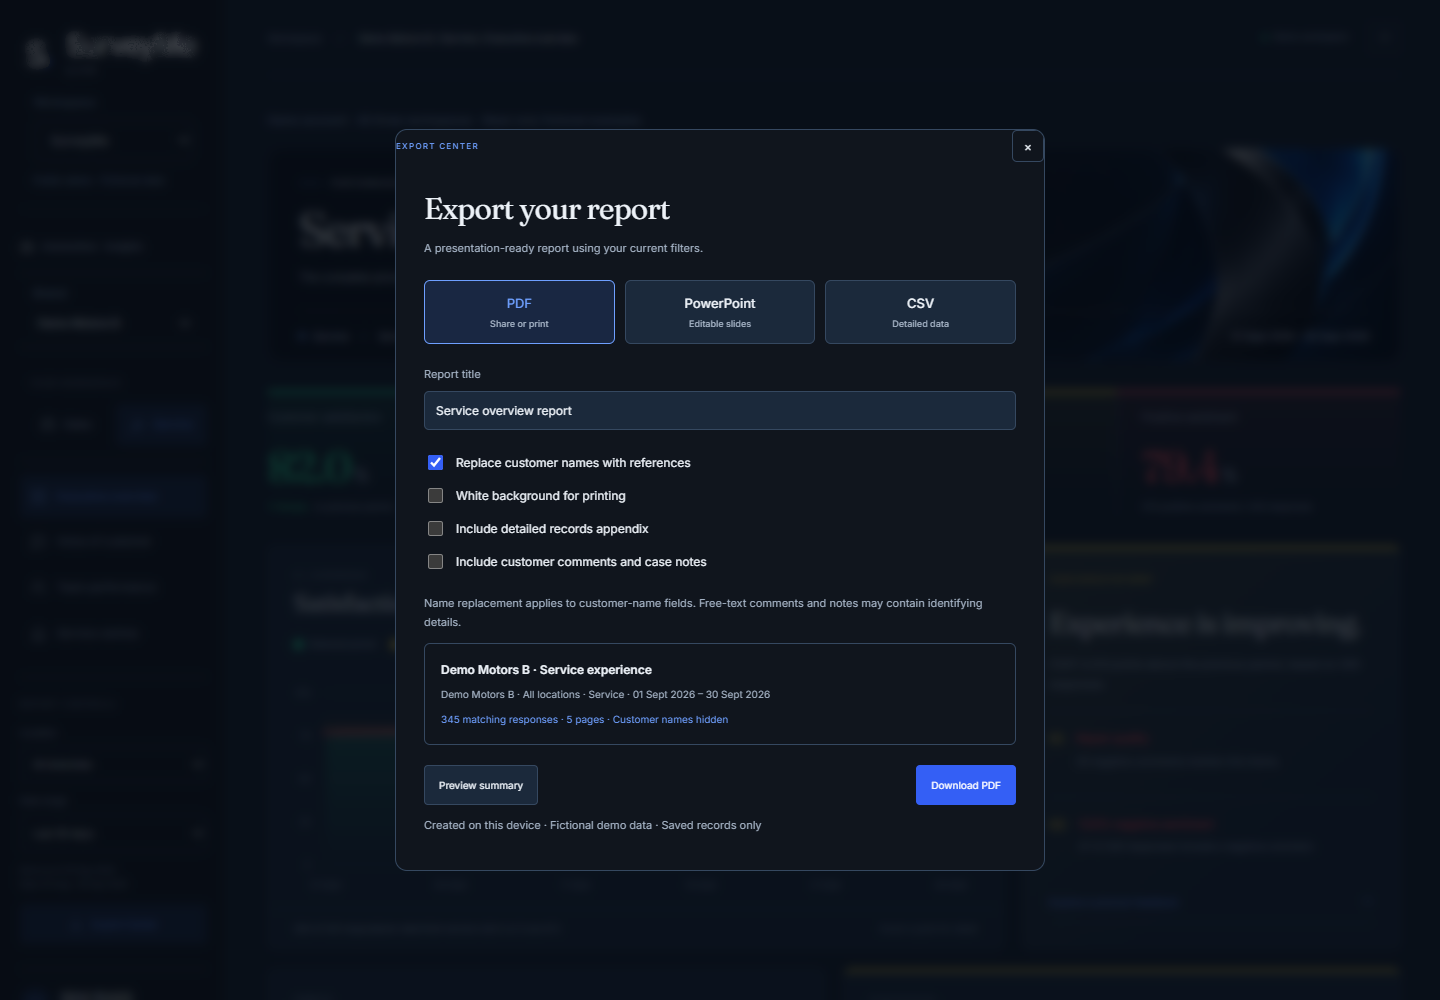Select the PDF export format
The height and width of the screenshot is (1000, 1440).
519,312
